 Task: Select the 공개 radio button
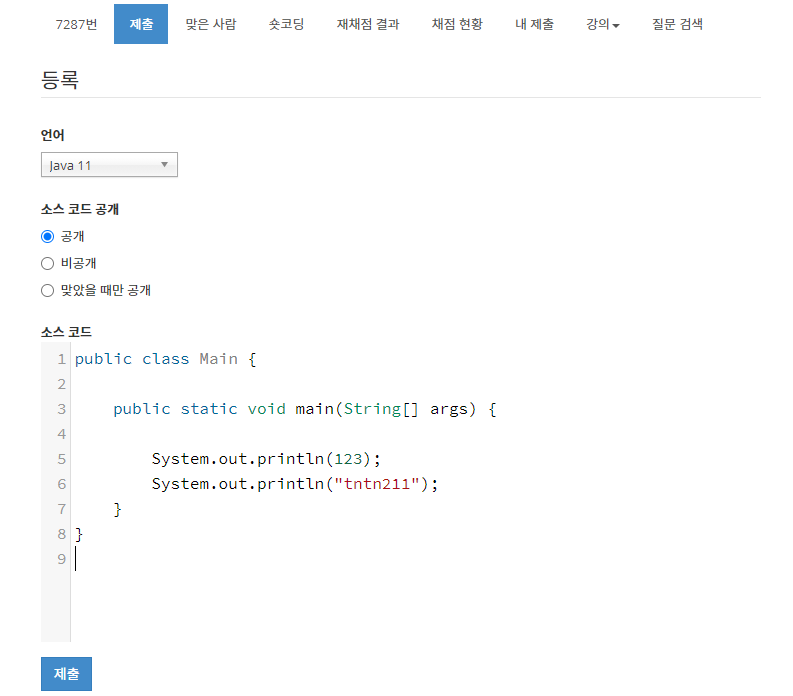point(48,236)
